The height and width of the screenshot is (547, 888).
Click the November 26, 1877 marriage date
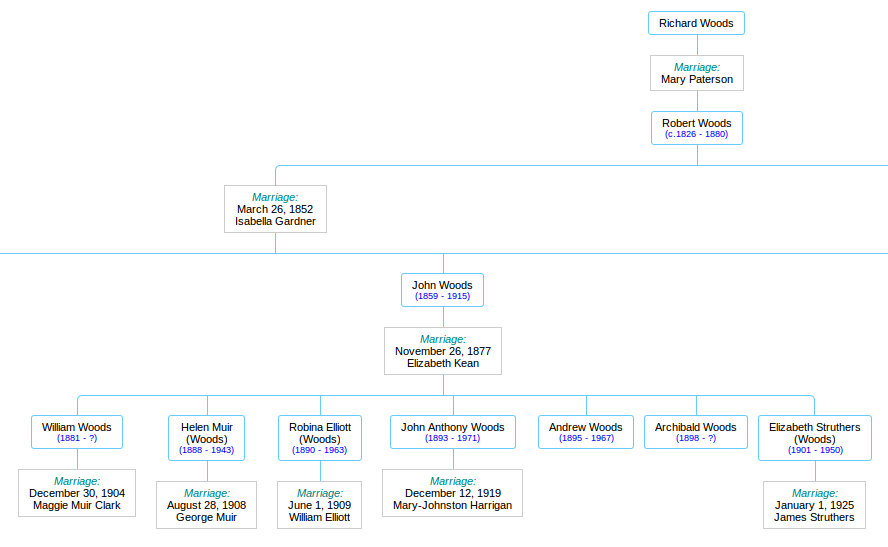pyautogui.click(x=442, y=351)
